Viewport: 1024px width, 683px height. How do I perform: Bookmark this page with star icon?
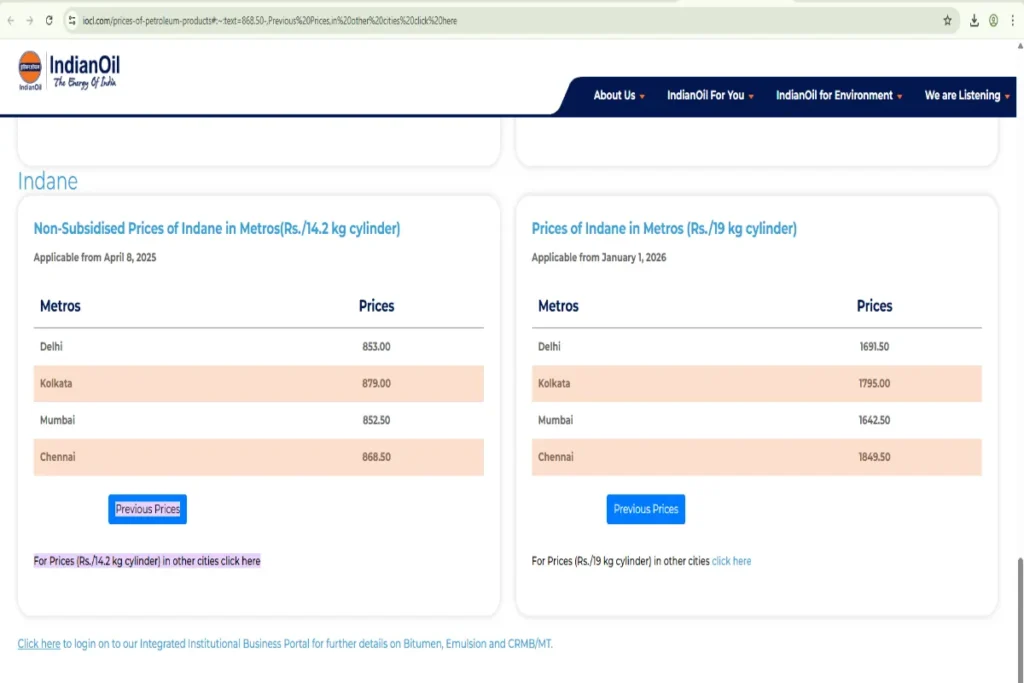pos(947,20)
